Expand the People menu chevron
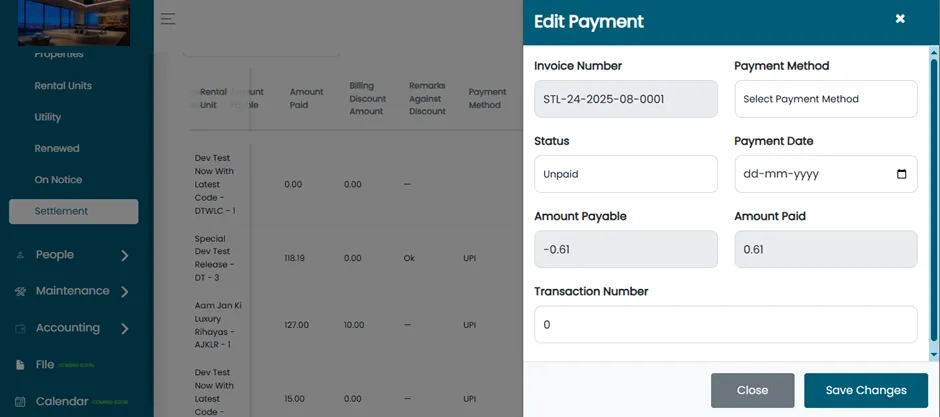This screenshot has width=940, height=417. (125, 255)
